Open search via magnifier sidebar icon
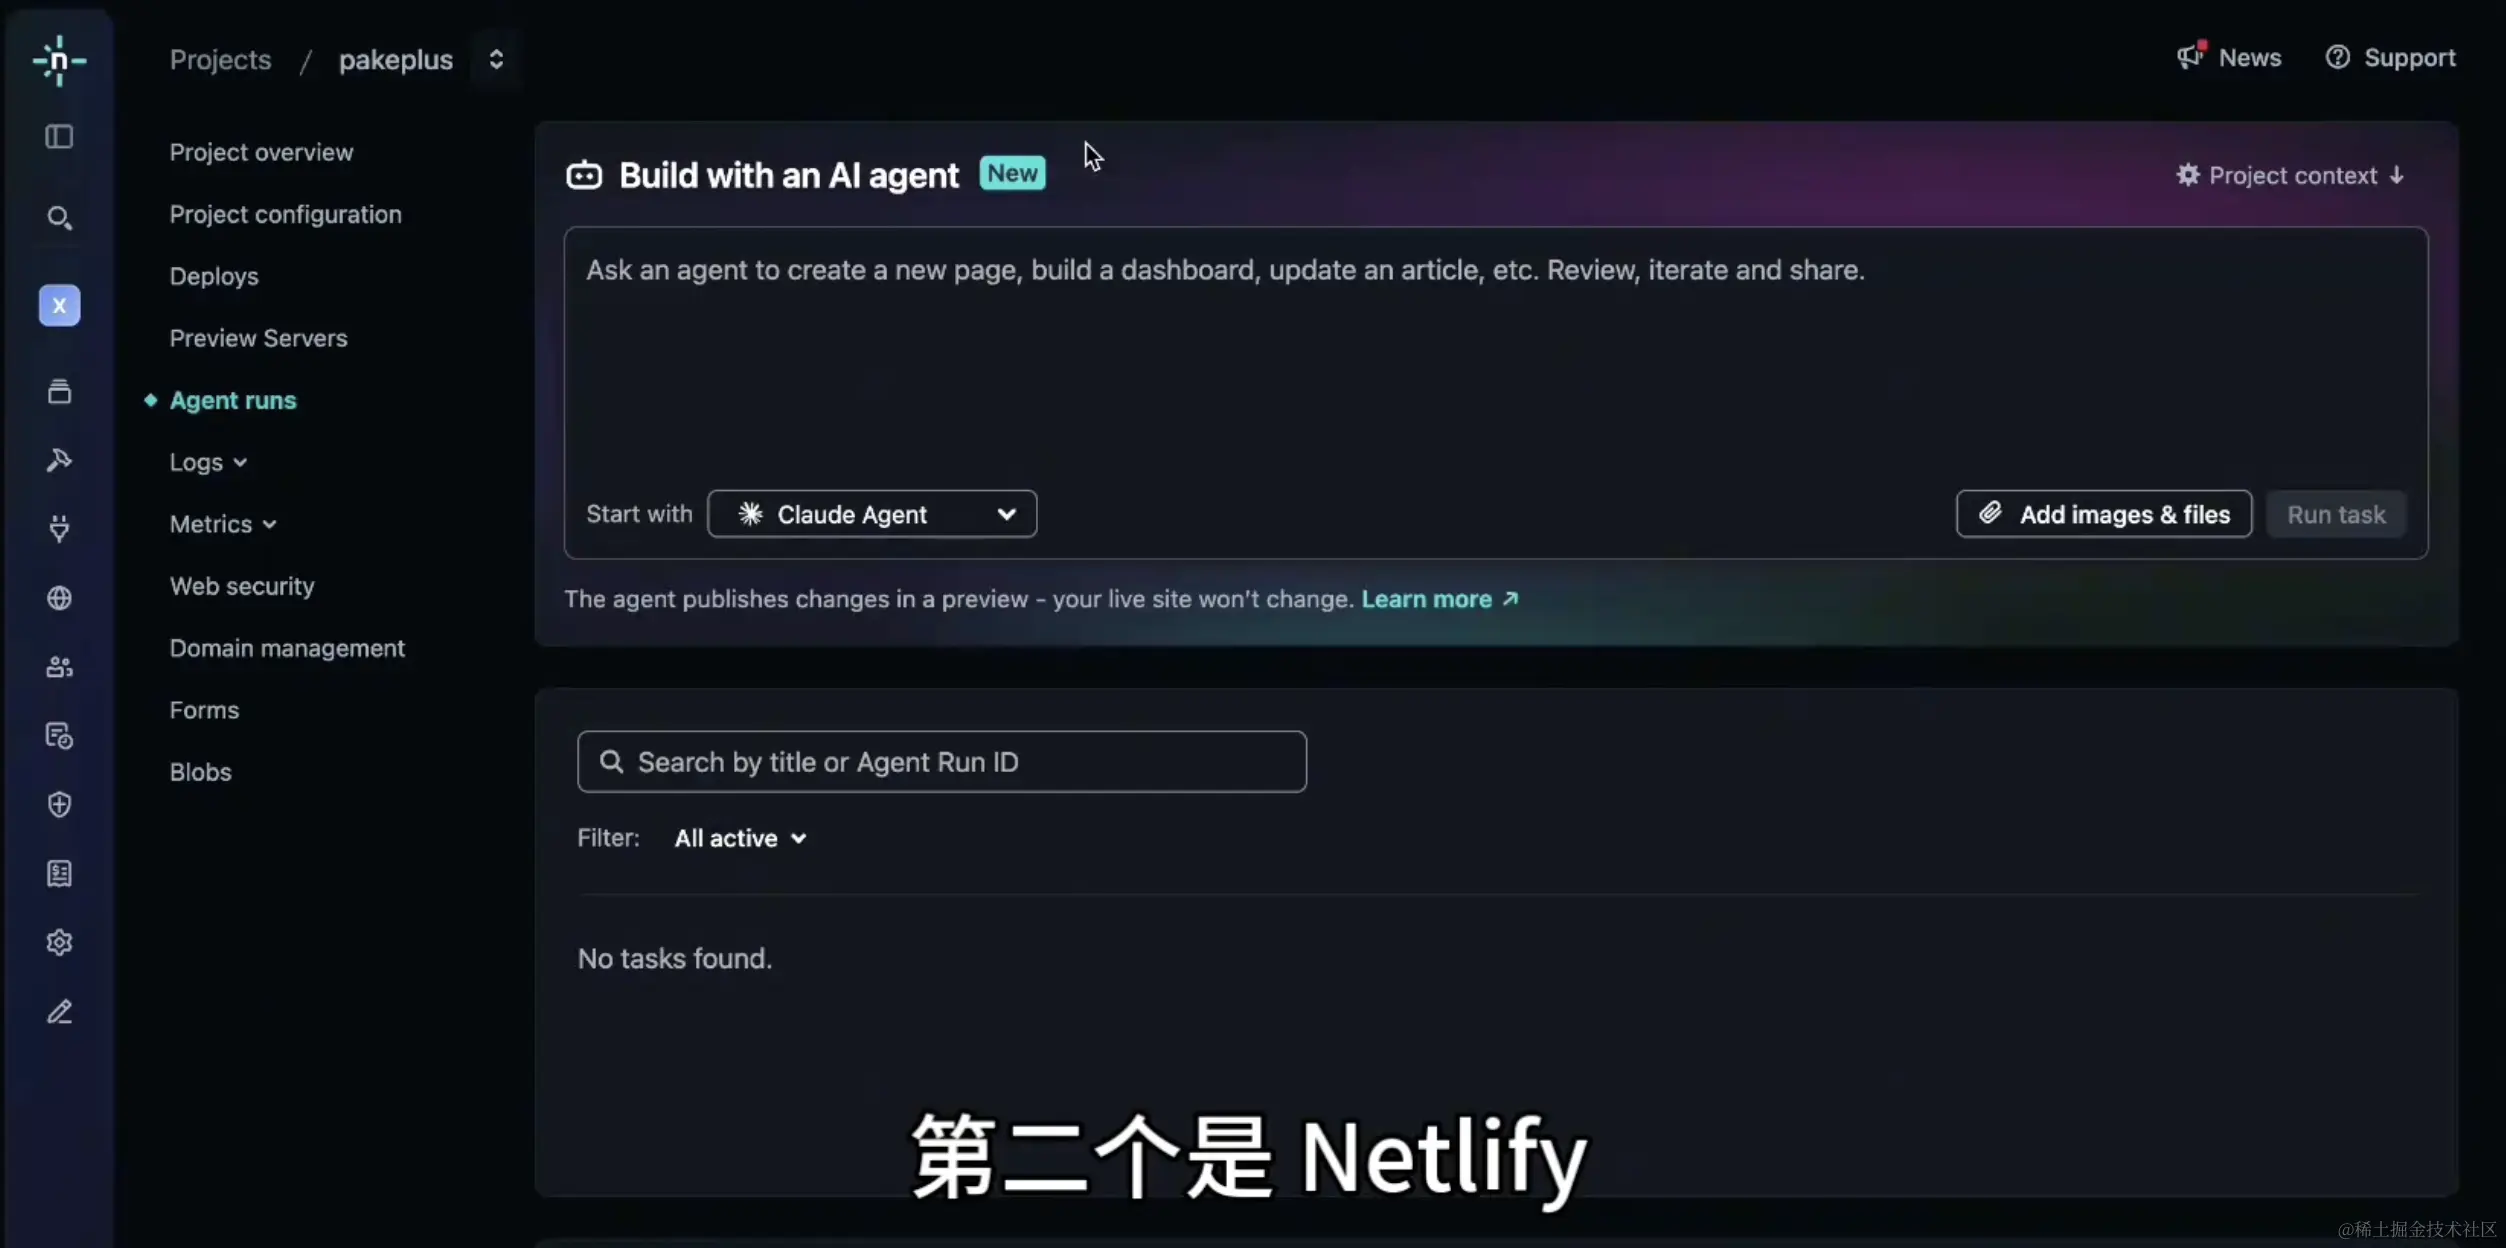2506x1248 pixels. (59, 217)
